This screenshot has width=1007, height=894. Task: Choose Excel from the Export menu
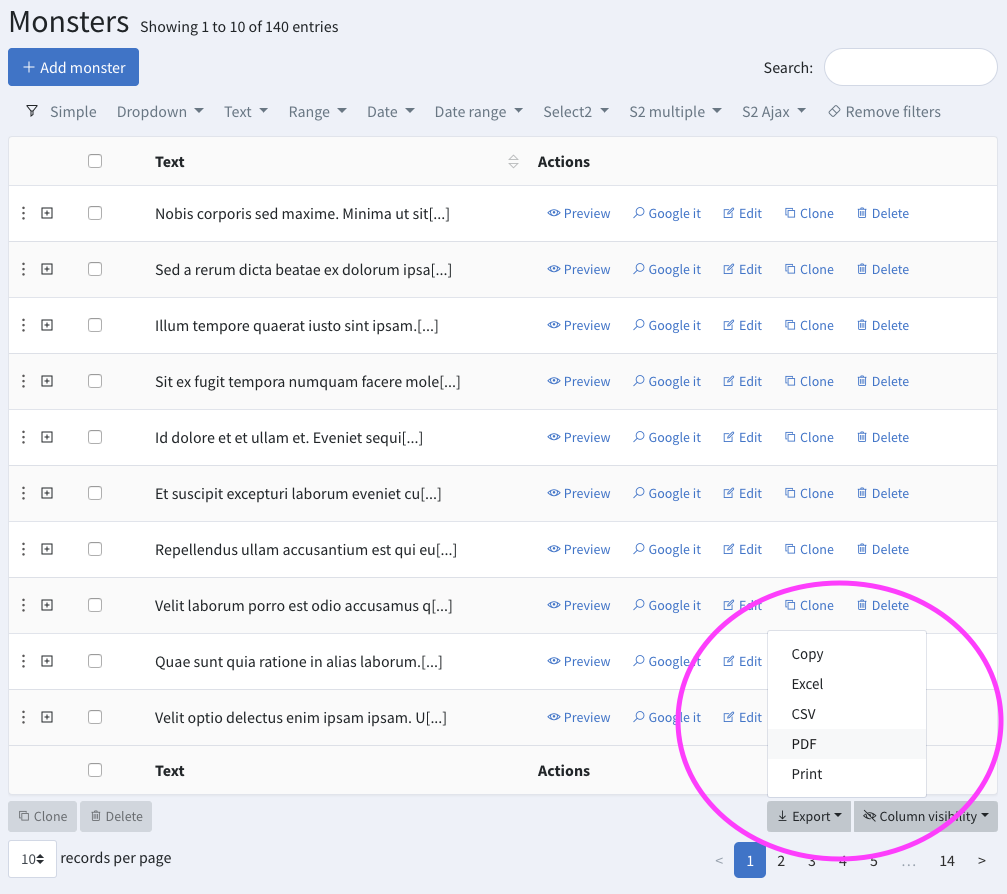coord(846,684)
